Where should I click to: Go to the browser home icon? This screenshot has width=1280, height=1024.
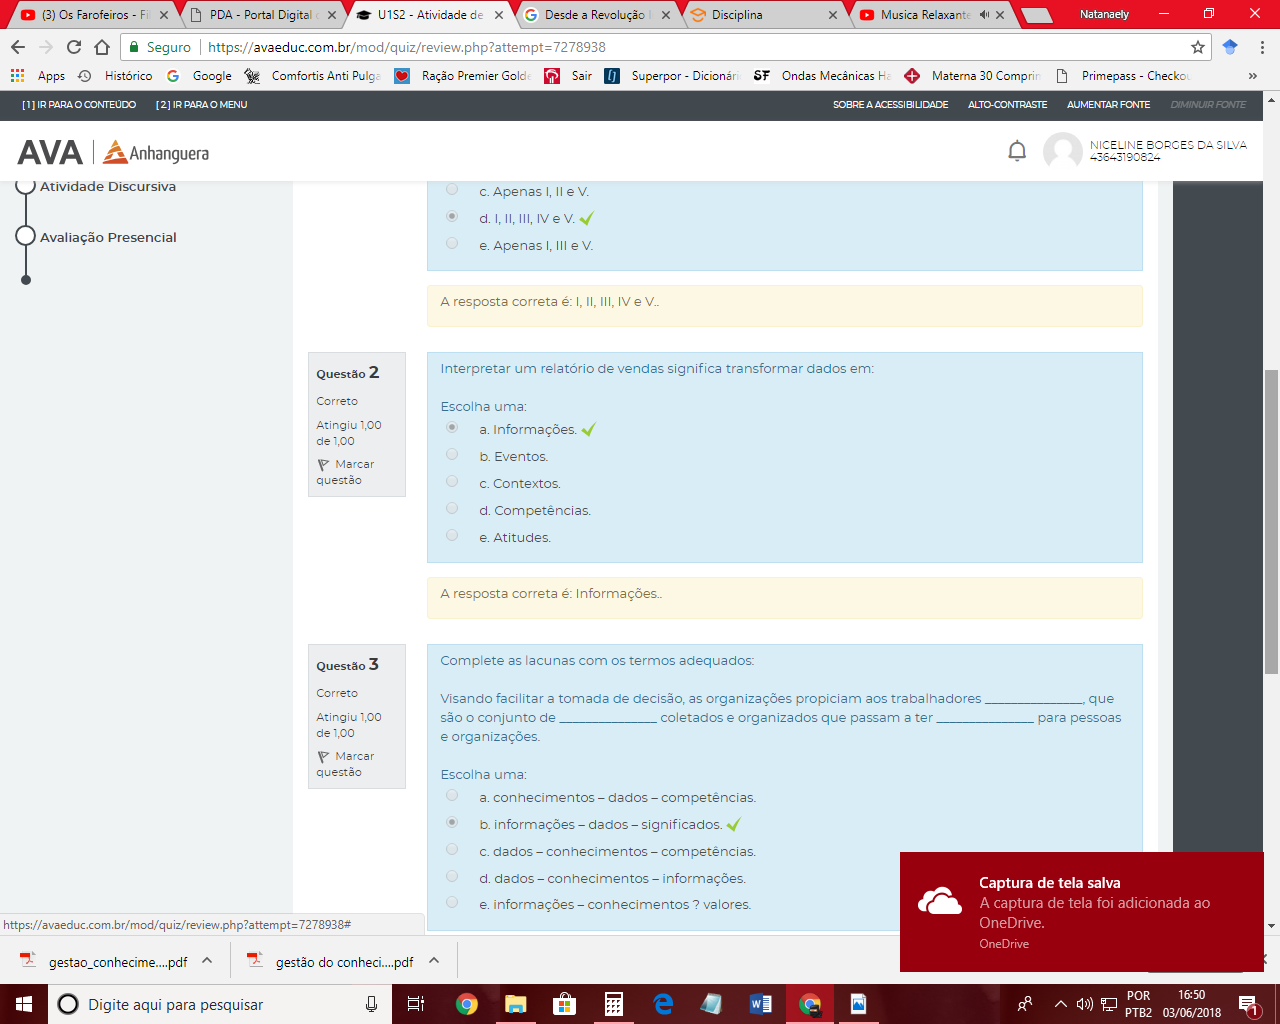click(102, 47)
